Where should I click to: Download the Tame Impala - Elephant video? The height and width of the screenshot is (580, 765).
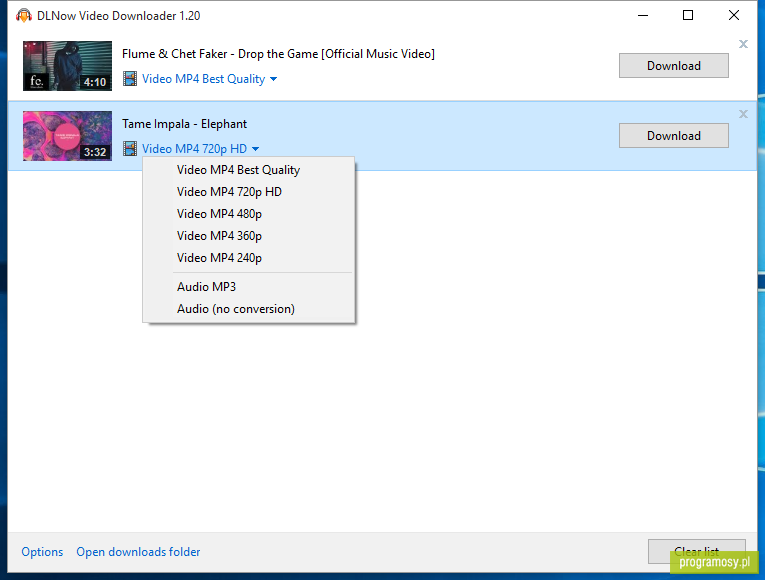[674, 136]
